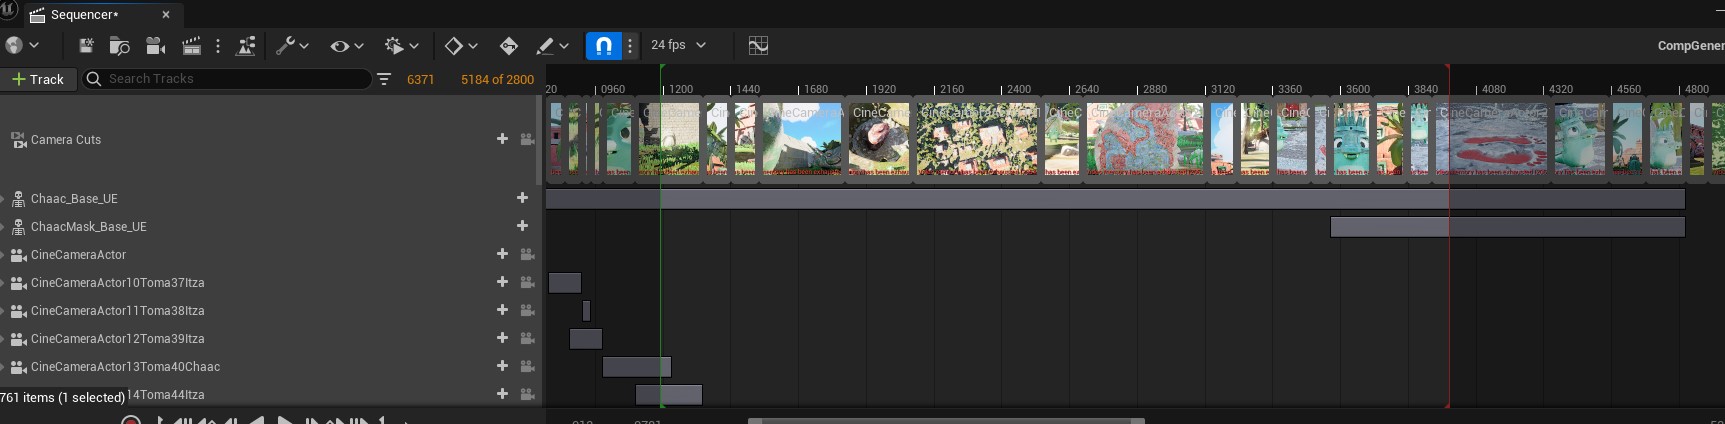Open the eye View Options menu
Viewport: 1725px width, 424px height.
(x=347, y=45)
